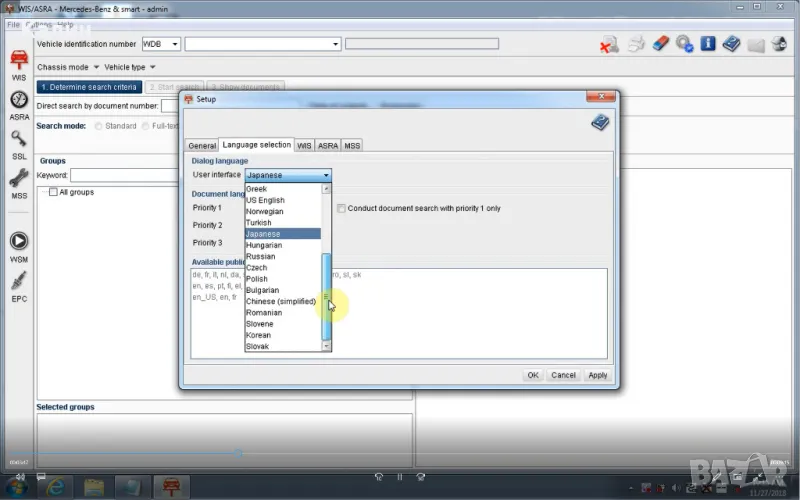Collapse the User interface language dropdown

pos(326,175)
